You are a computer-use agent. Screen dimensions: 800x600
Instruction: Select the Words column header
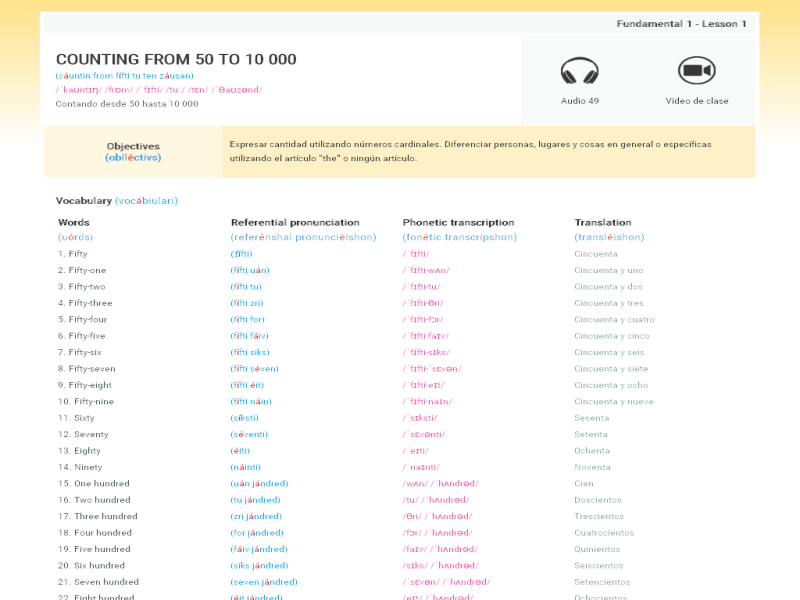pyautogui.click(x=74, y=222)
